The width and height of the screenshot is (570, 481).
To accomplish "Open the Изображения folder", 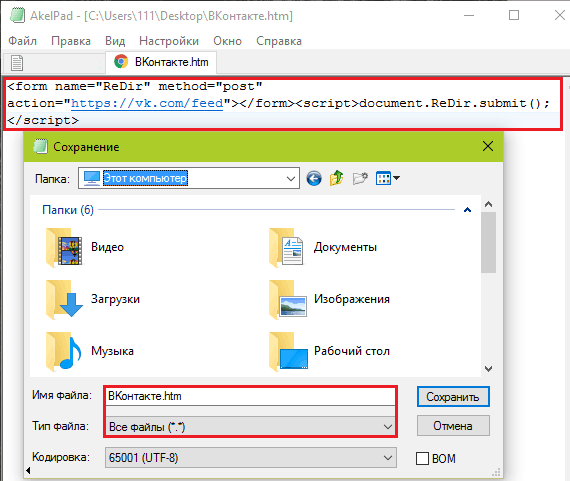I will click(x=329, y=299).
